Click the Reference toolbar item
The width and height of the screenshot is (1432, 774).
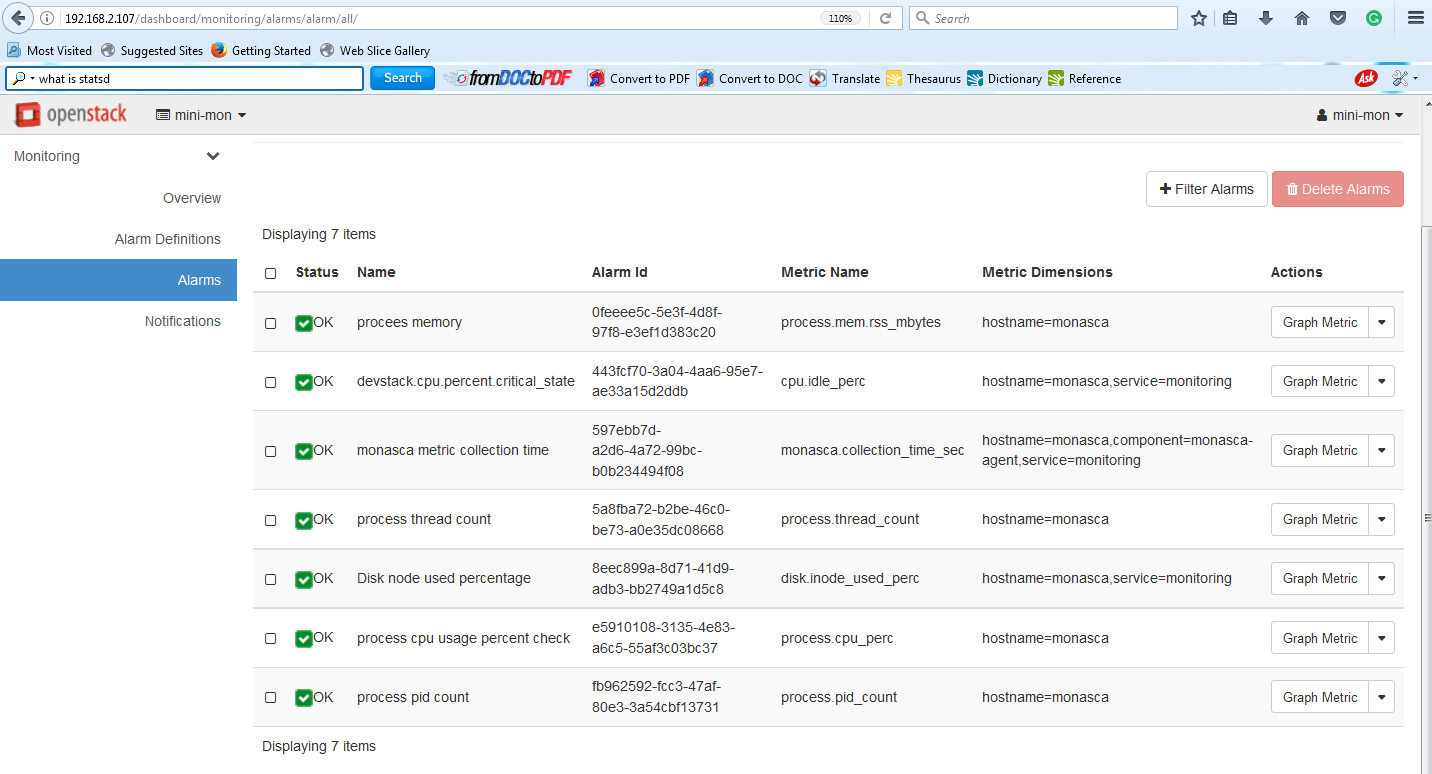click(1084, 78)
